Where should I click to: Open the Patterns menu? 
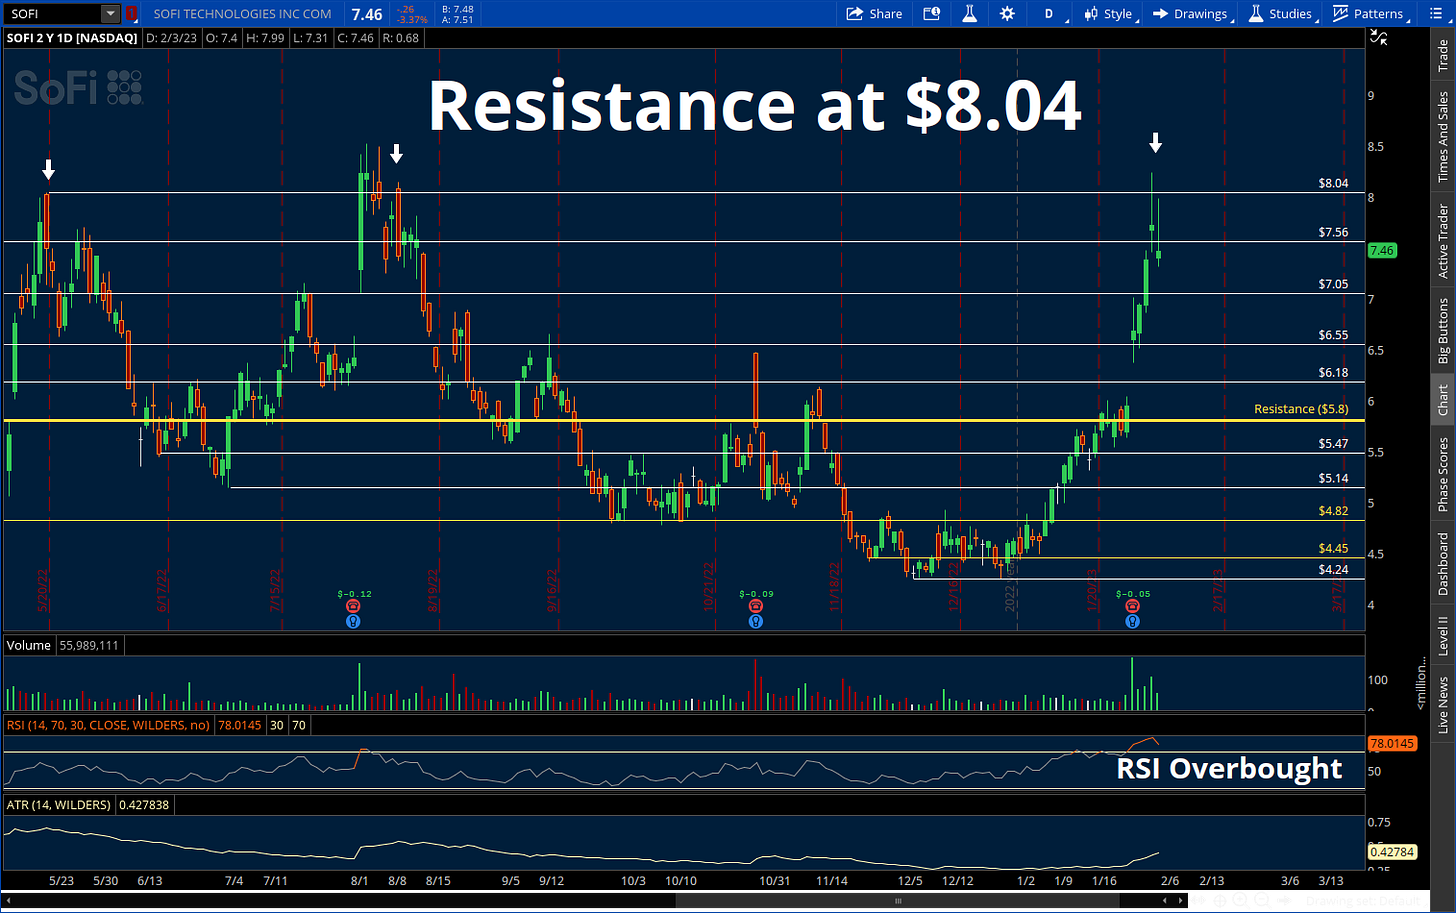coord(1368,14)
